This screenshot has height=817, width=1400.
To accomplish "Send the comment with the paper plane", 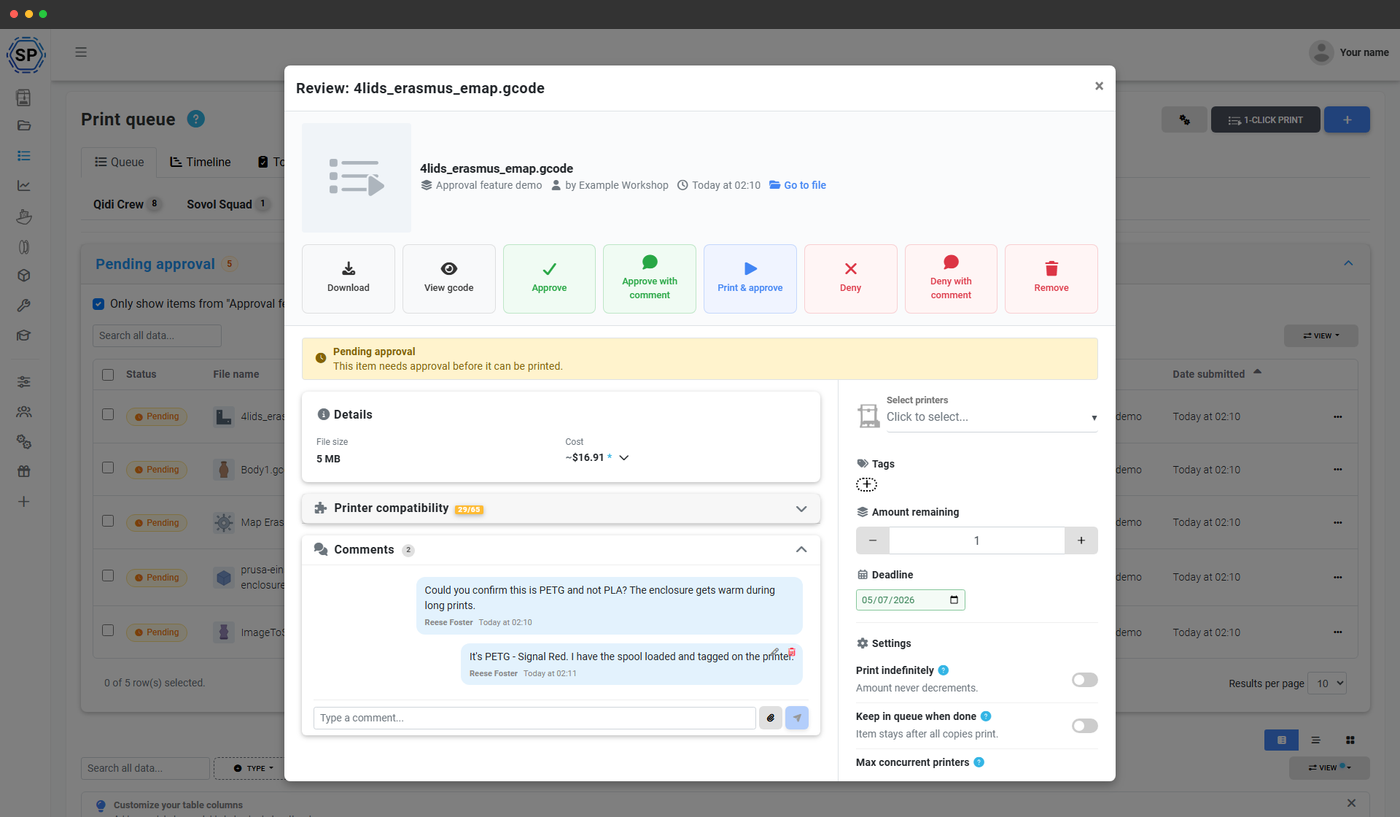I will click(797, 718).
